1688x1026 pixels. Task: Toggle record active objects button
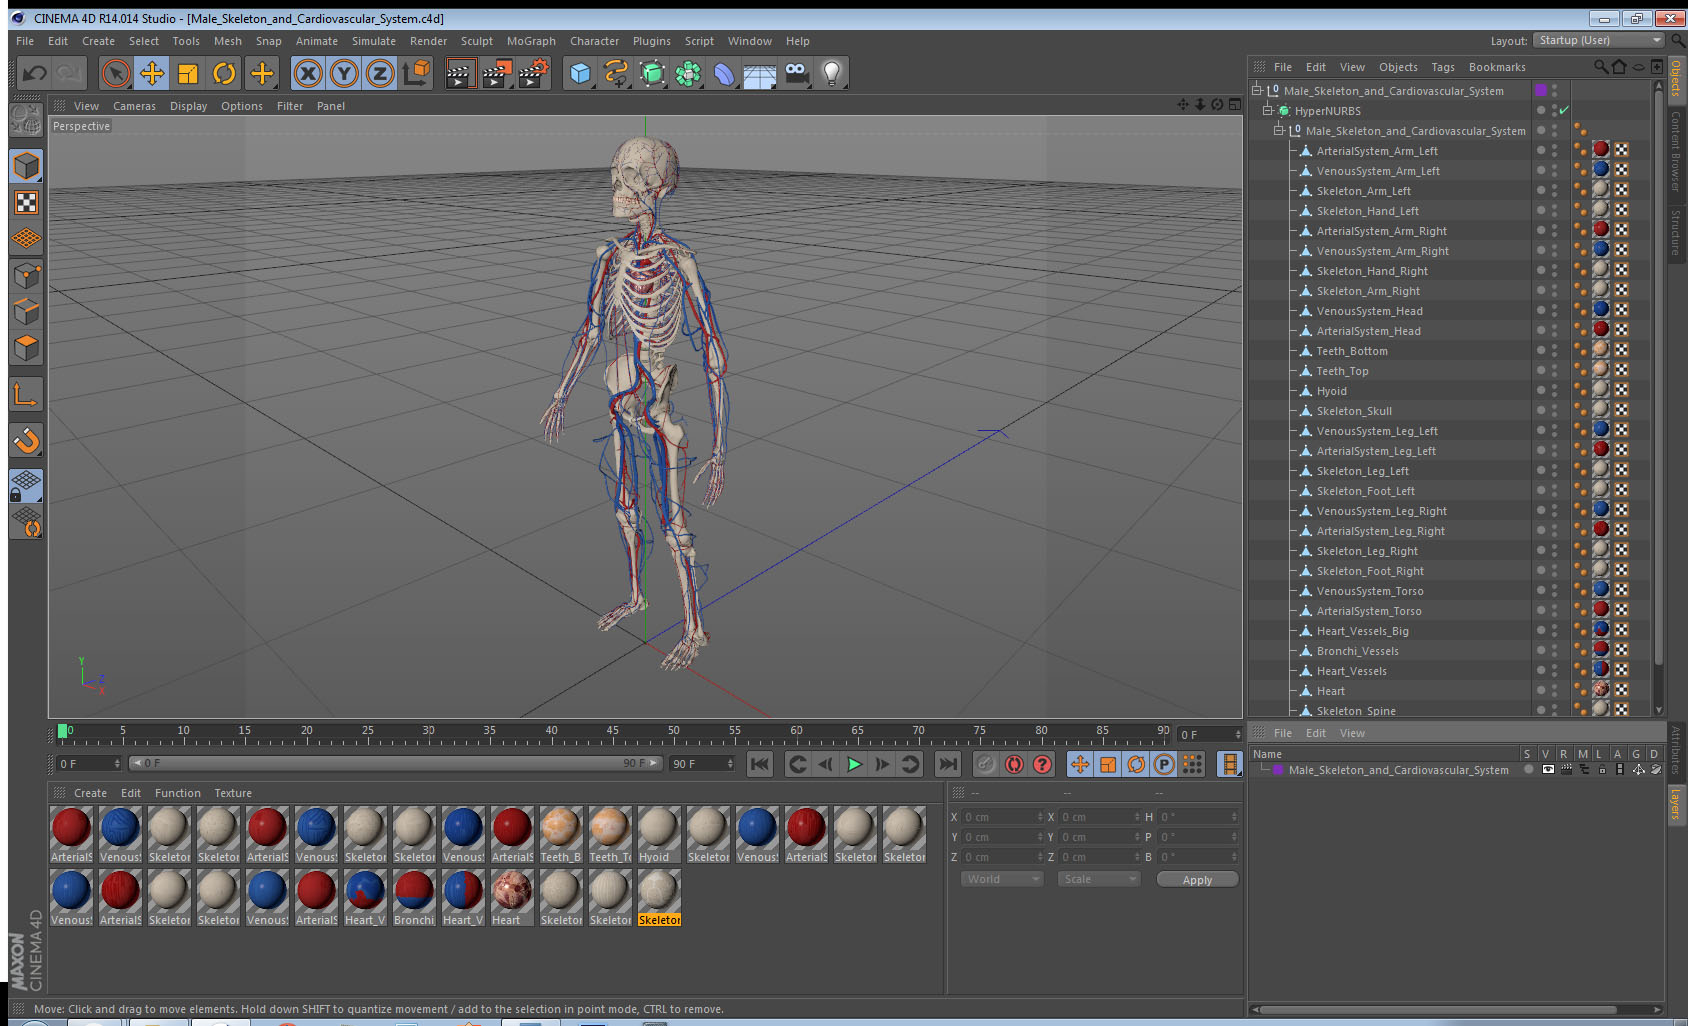pos(986,764)
